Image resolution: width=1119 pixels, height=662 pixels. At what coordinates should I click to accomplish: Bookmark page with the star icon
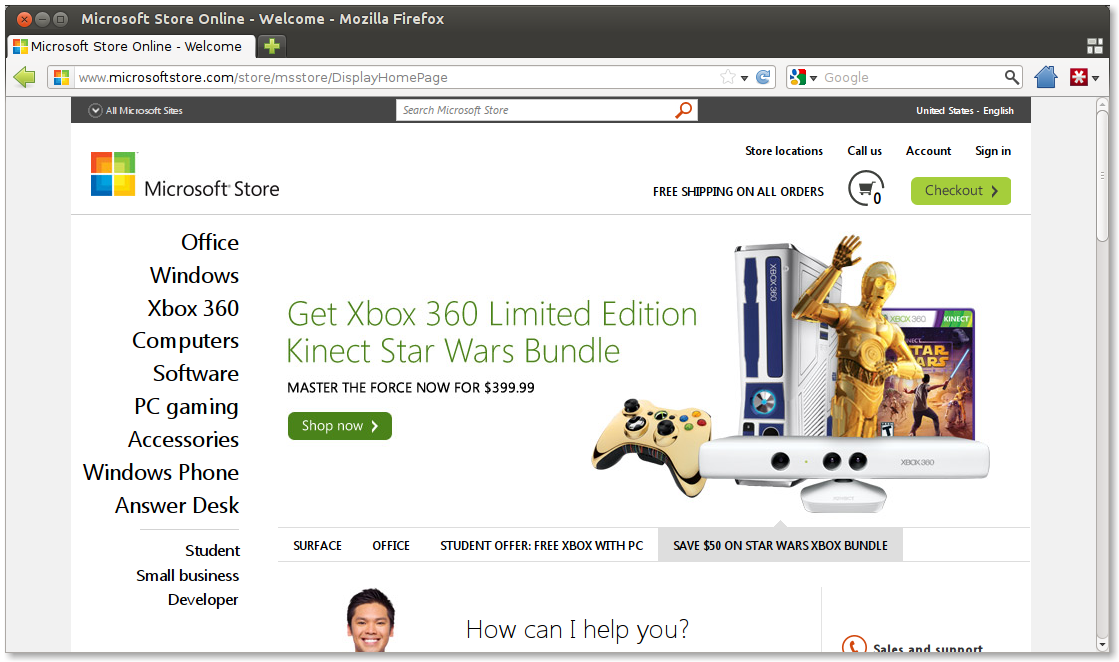pyautogui.click(x=727, y=77)
